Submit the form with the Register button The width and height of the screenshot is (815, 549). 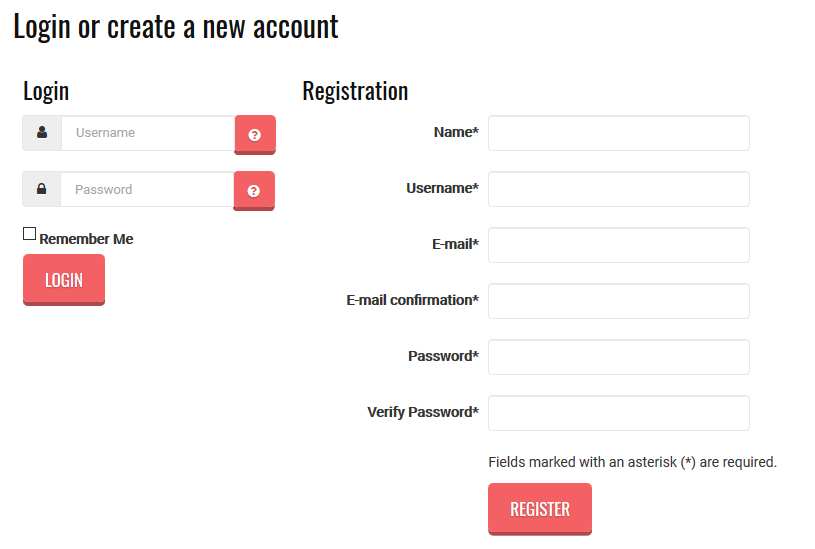539,509
